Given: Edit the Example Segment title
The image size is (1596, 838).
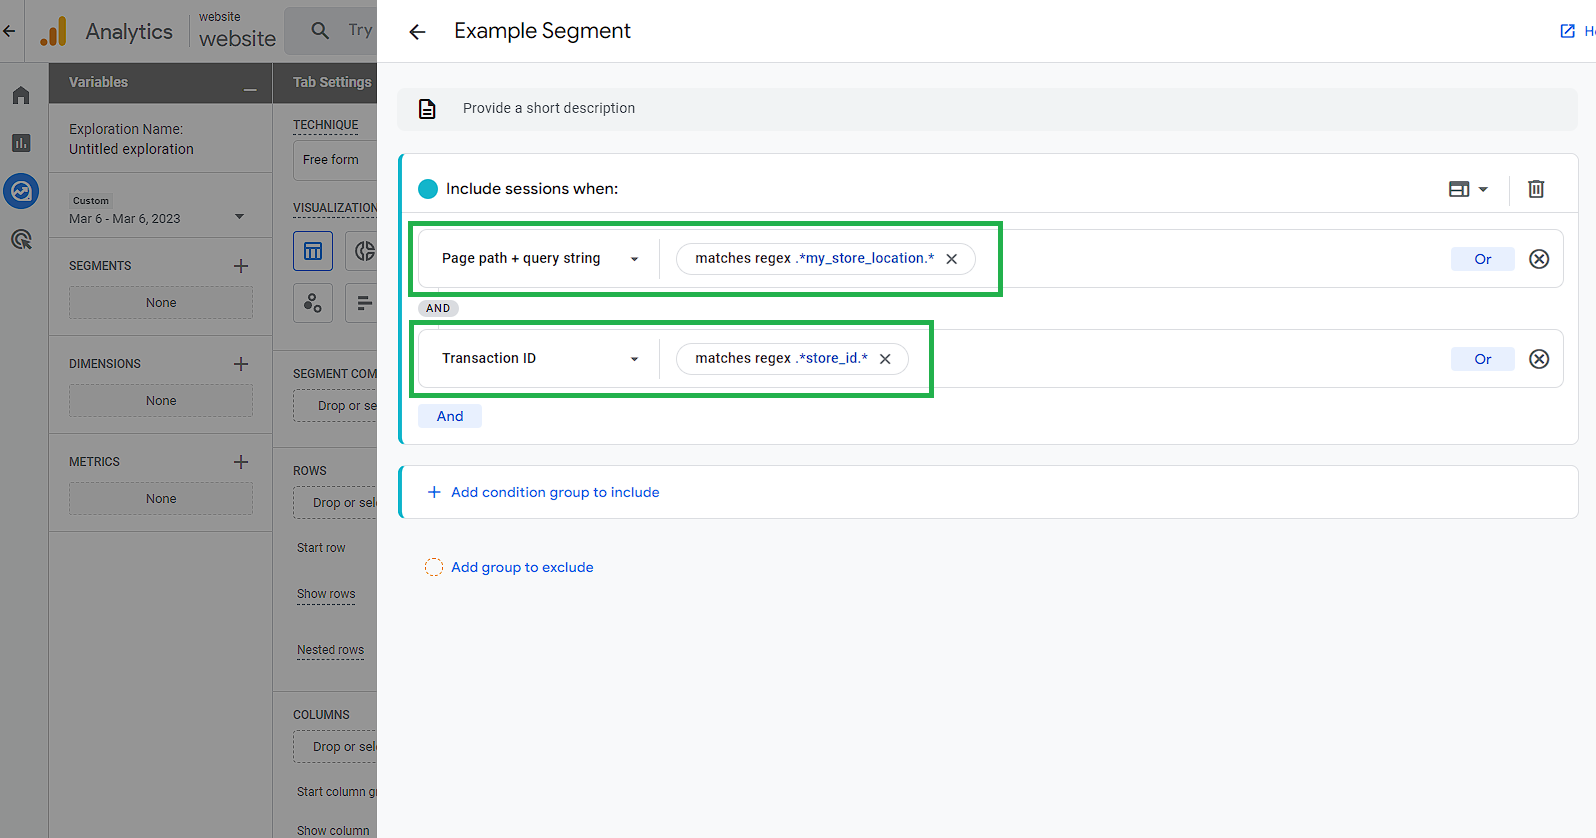Looking at the screenshot, I should (542, 31).
